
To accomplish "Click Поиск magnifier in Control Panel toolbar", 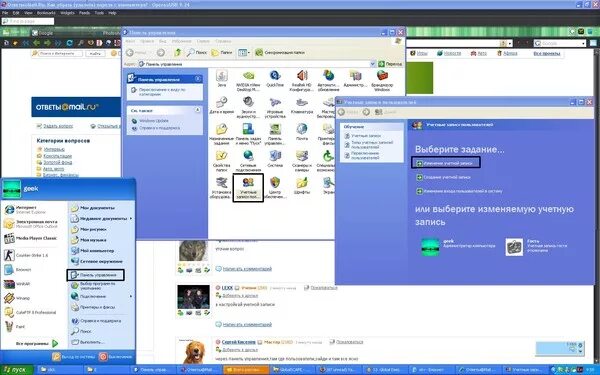I will click(197, 52).
